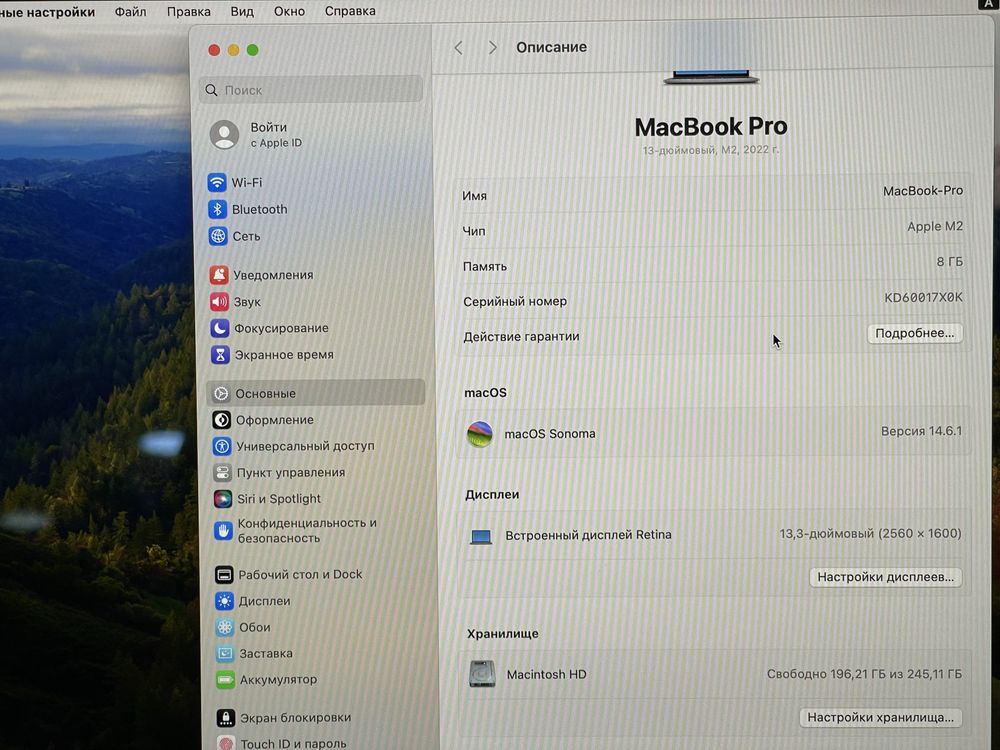This screenshot has width=1000, height=750.
Task: Open Дисплеи sun icon in sidebar
Action: click(x=224, y=601)
